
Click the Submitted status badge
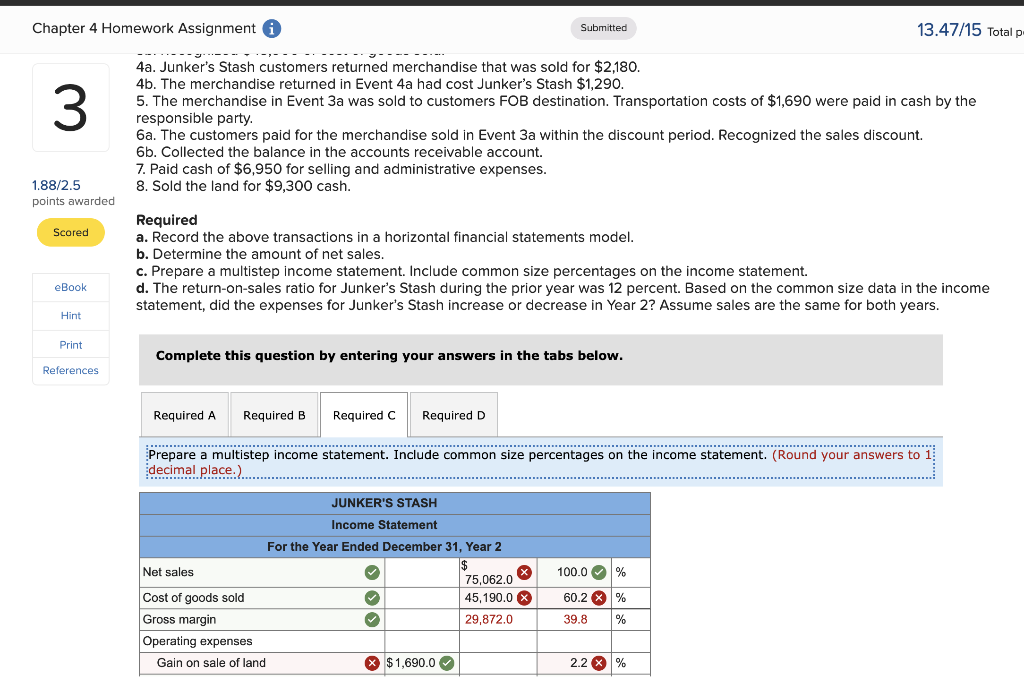(603, 28)
